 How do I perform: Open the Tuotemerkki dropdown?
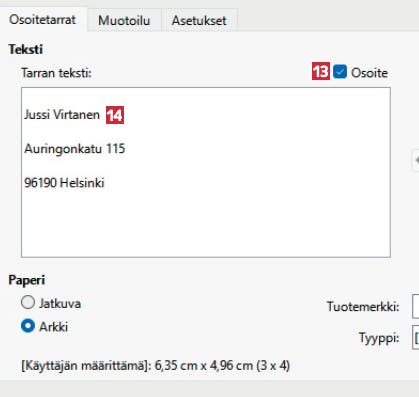tap(416, 307)
